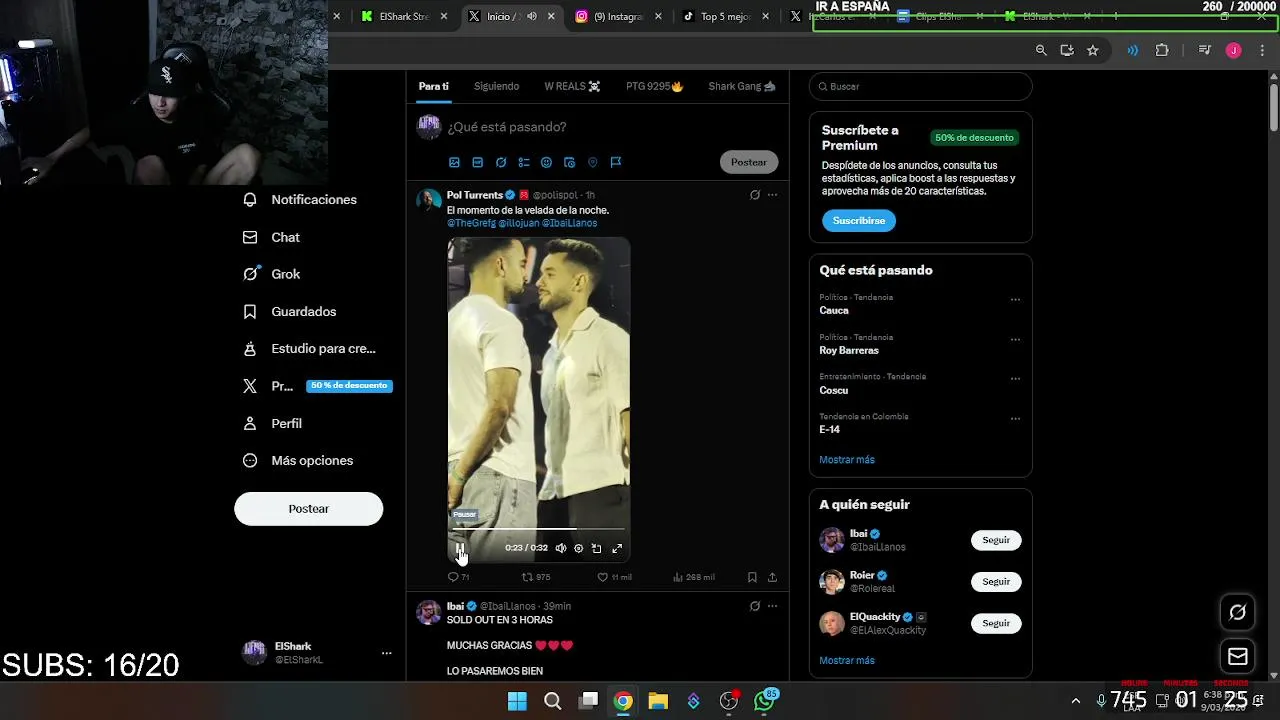Open video settings gear in the player
This screenshot has height=720, width=1280.
pyautogui.click(x=578, y=548)
